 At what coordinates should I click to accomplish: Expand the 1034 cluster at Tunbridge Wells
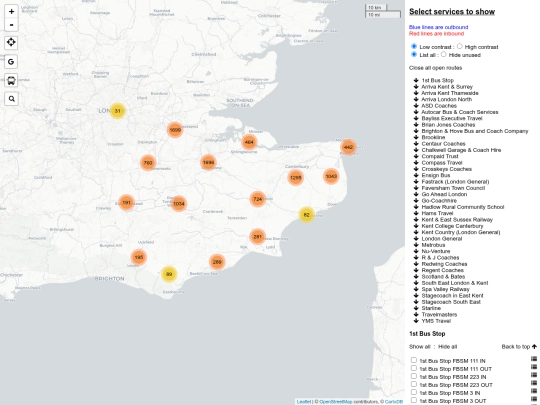pyautogui.click(x=179, y=204)
